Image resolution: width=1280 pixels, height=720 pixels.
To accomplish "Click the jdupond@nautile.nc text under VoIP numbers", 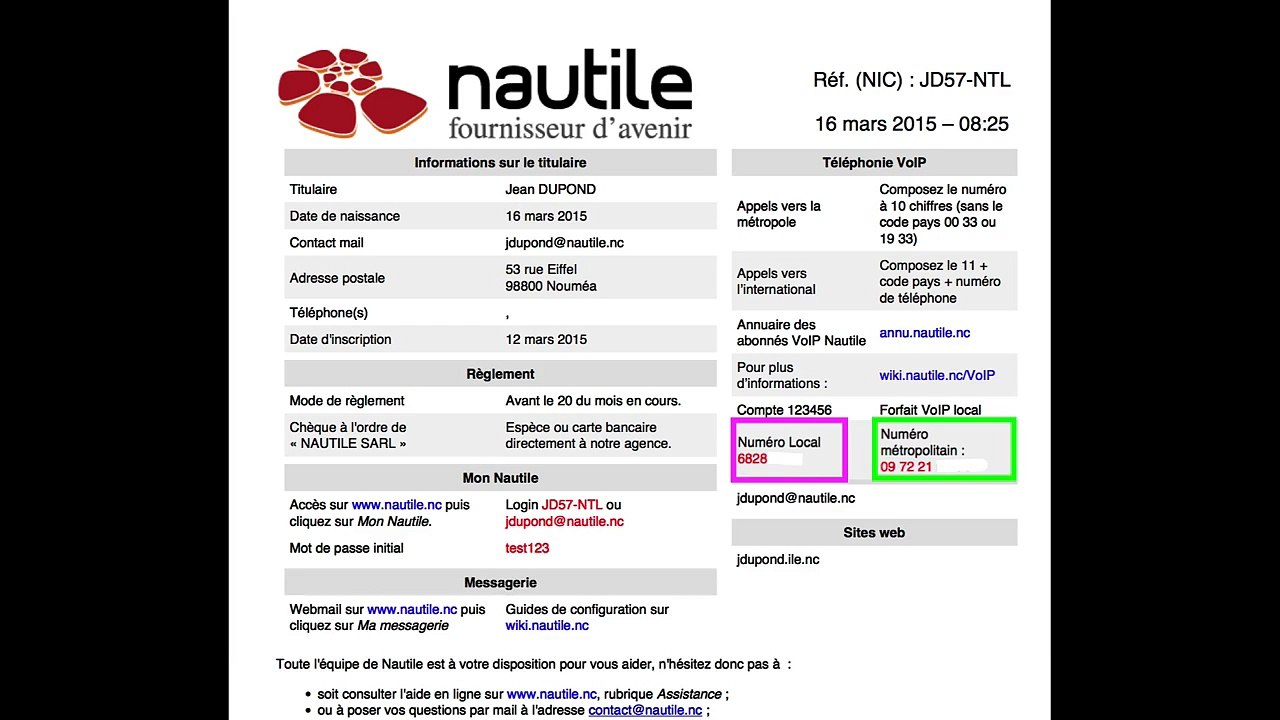I will pyautogui.click(x=796, y=498).
